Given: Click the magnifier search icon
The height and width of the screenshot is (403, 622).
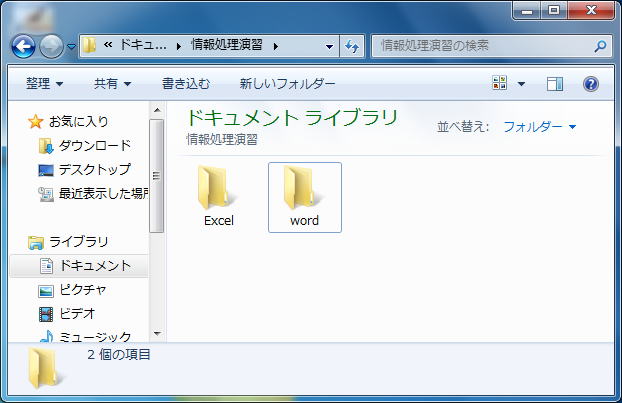Looking at the screenshot, I should point(601,46).
